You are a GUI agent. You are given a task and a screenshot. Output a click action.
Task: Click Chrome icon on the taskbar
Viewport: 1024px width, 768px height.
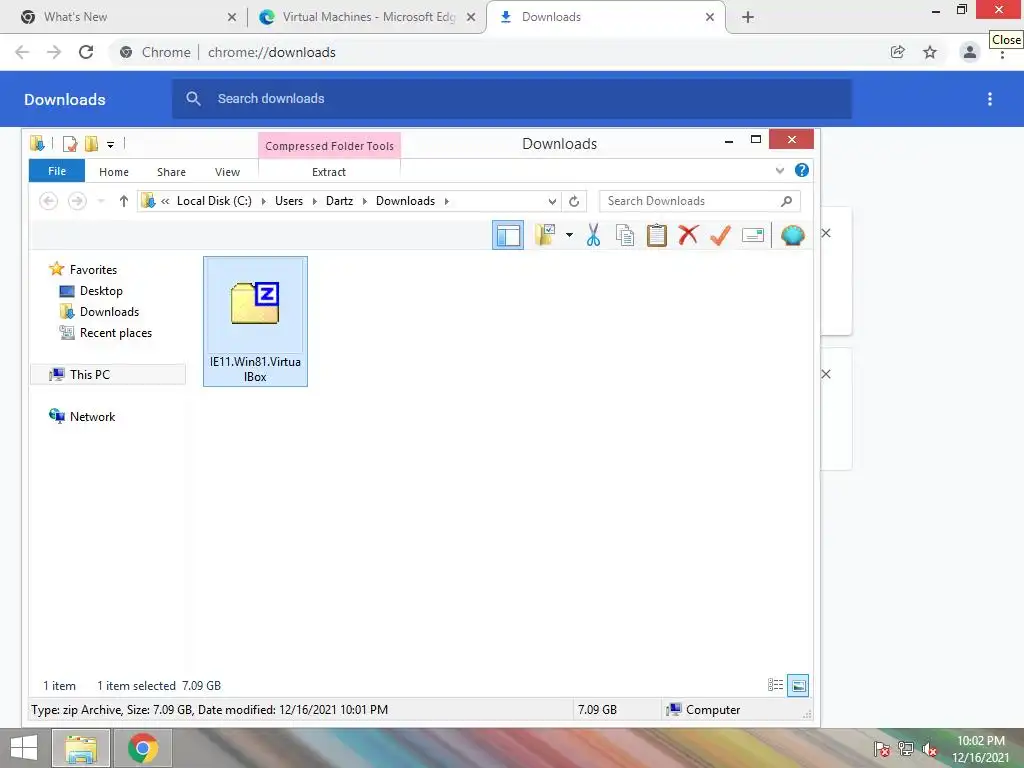[x=143, y=748]
